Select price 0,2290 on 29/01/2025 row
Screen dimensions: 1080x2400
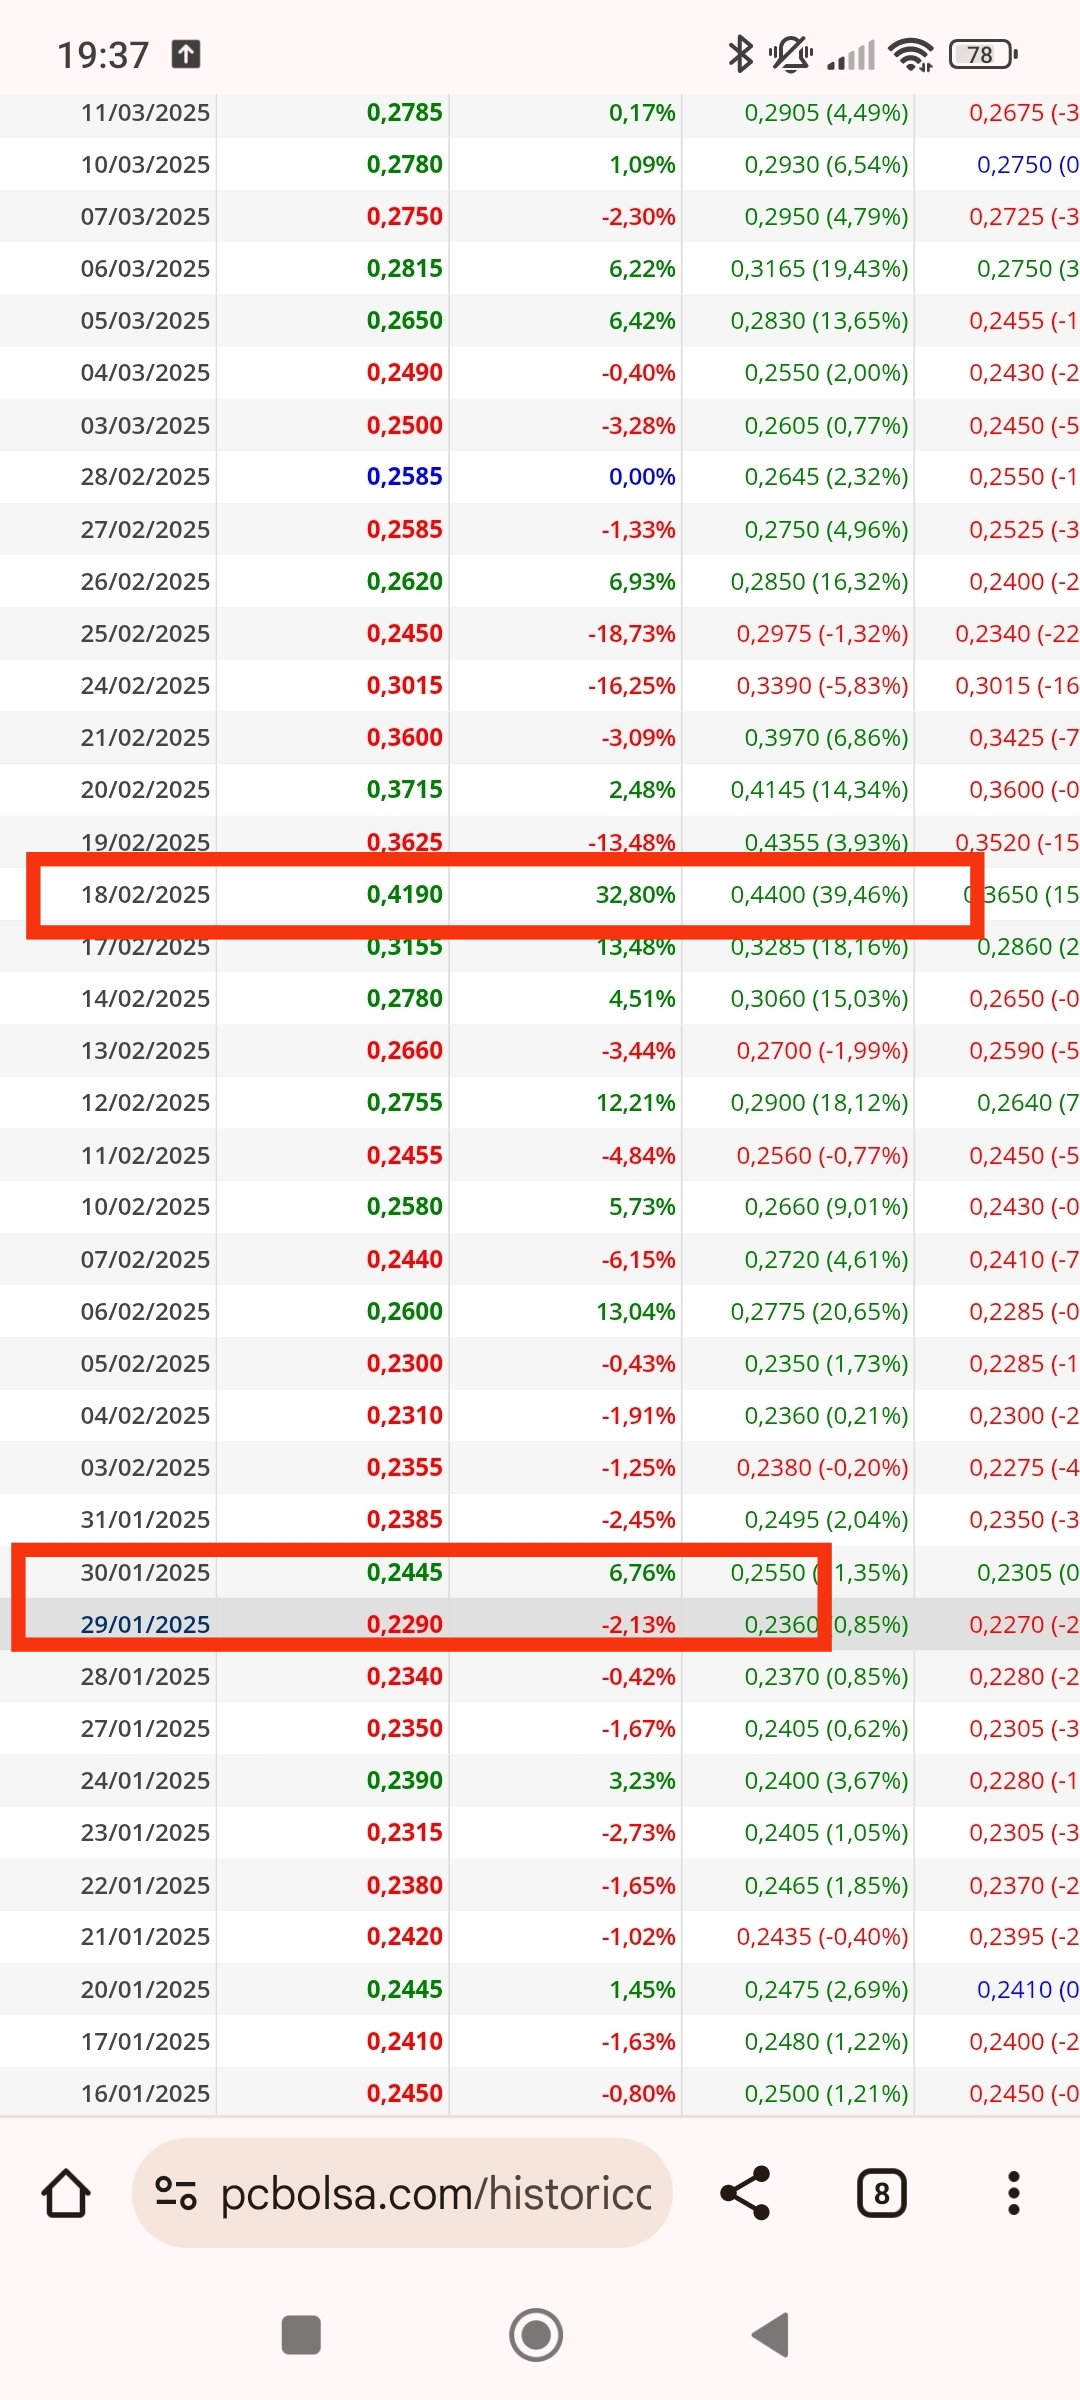coord(404,1624)
